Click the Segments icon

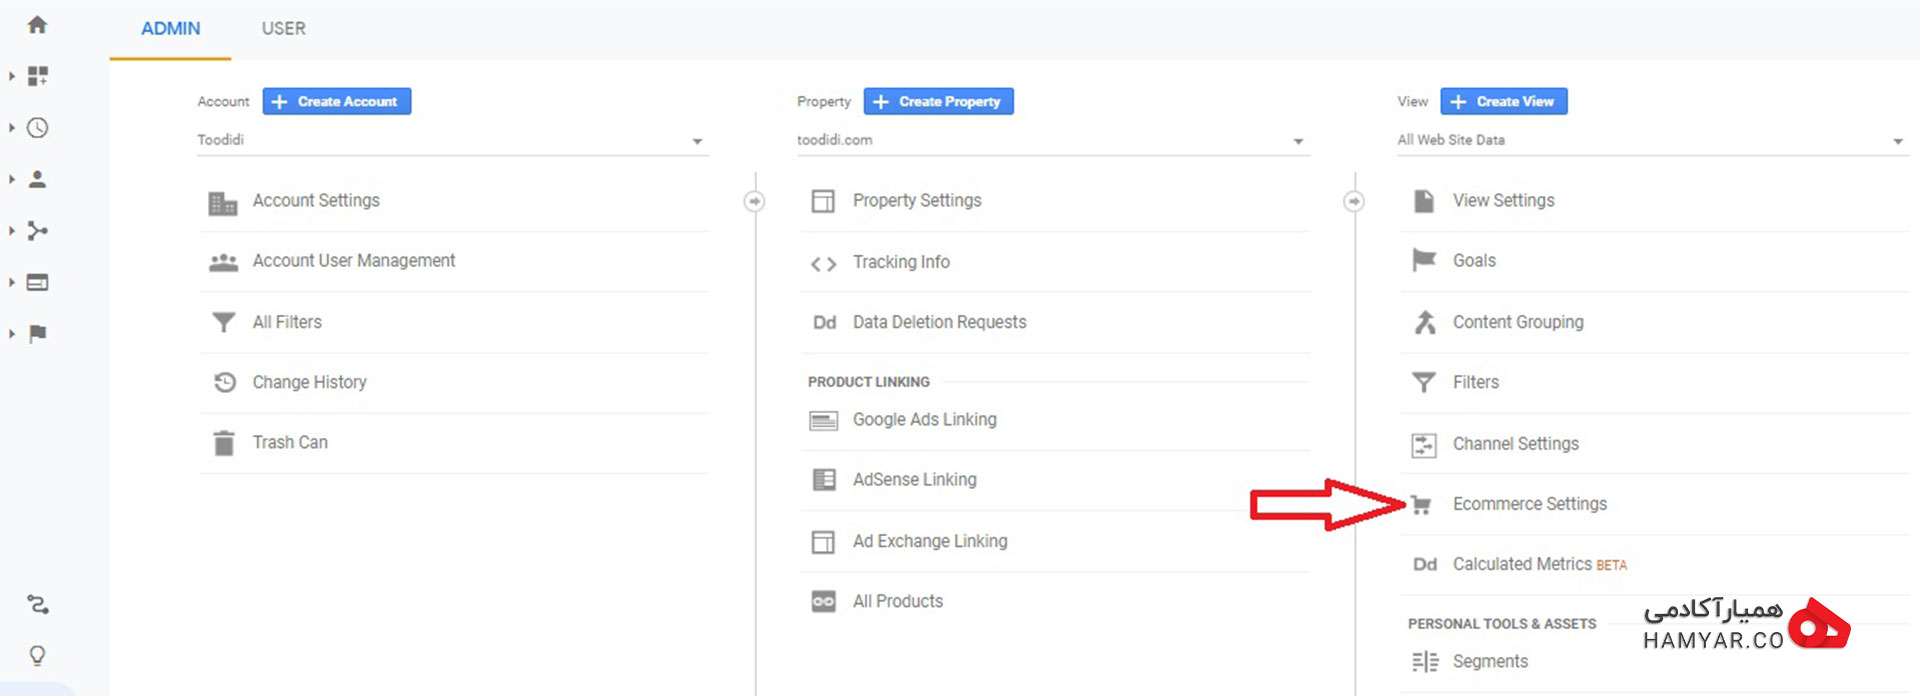point(1425,662)
